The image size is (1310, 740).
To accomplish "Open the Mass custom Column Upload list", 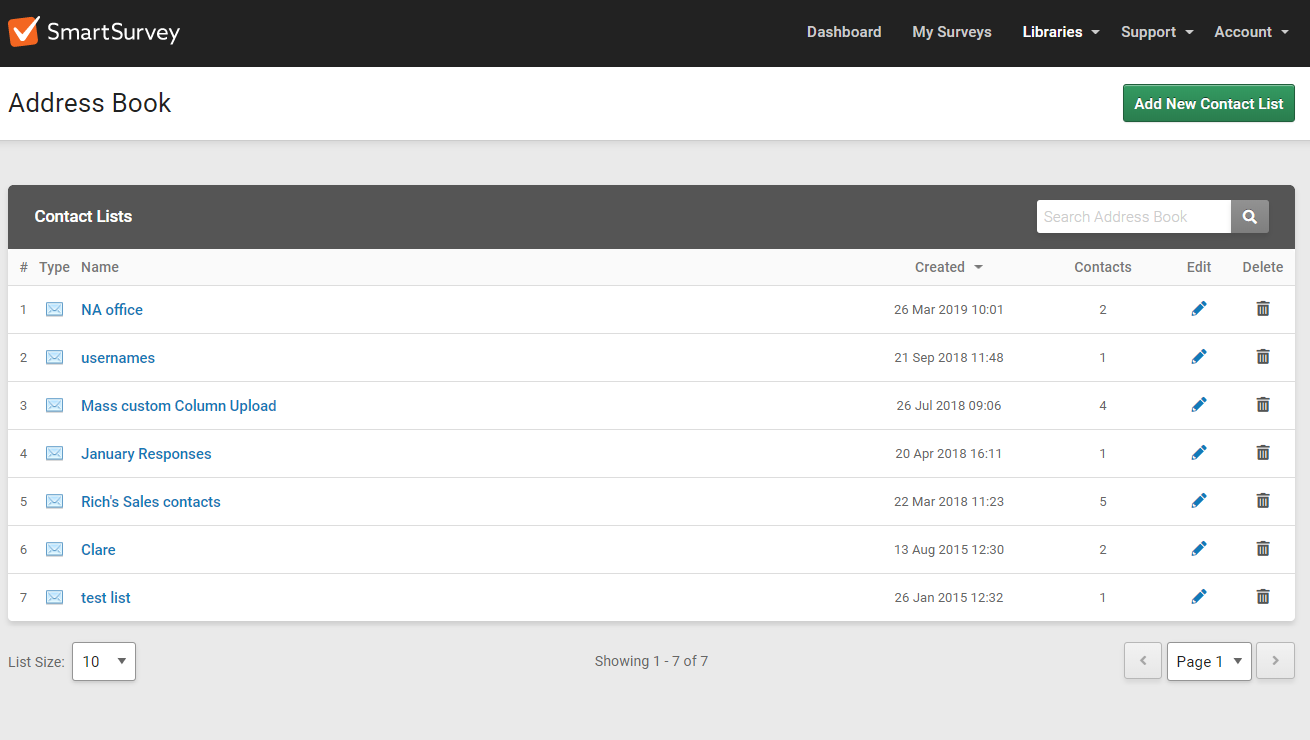I will tap(178, 405).
